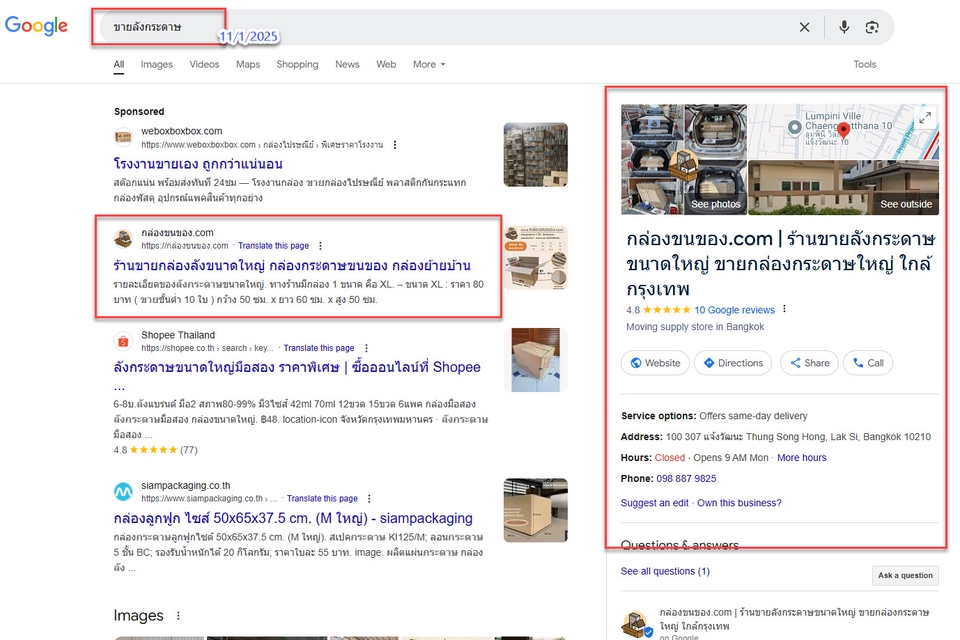Translate the siampackaging.co.th page
The width and height of the screenshot is (960, 640).
click(322, 499)
